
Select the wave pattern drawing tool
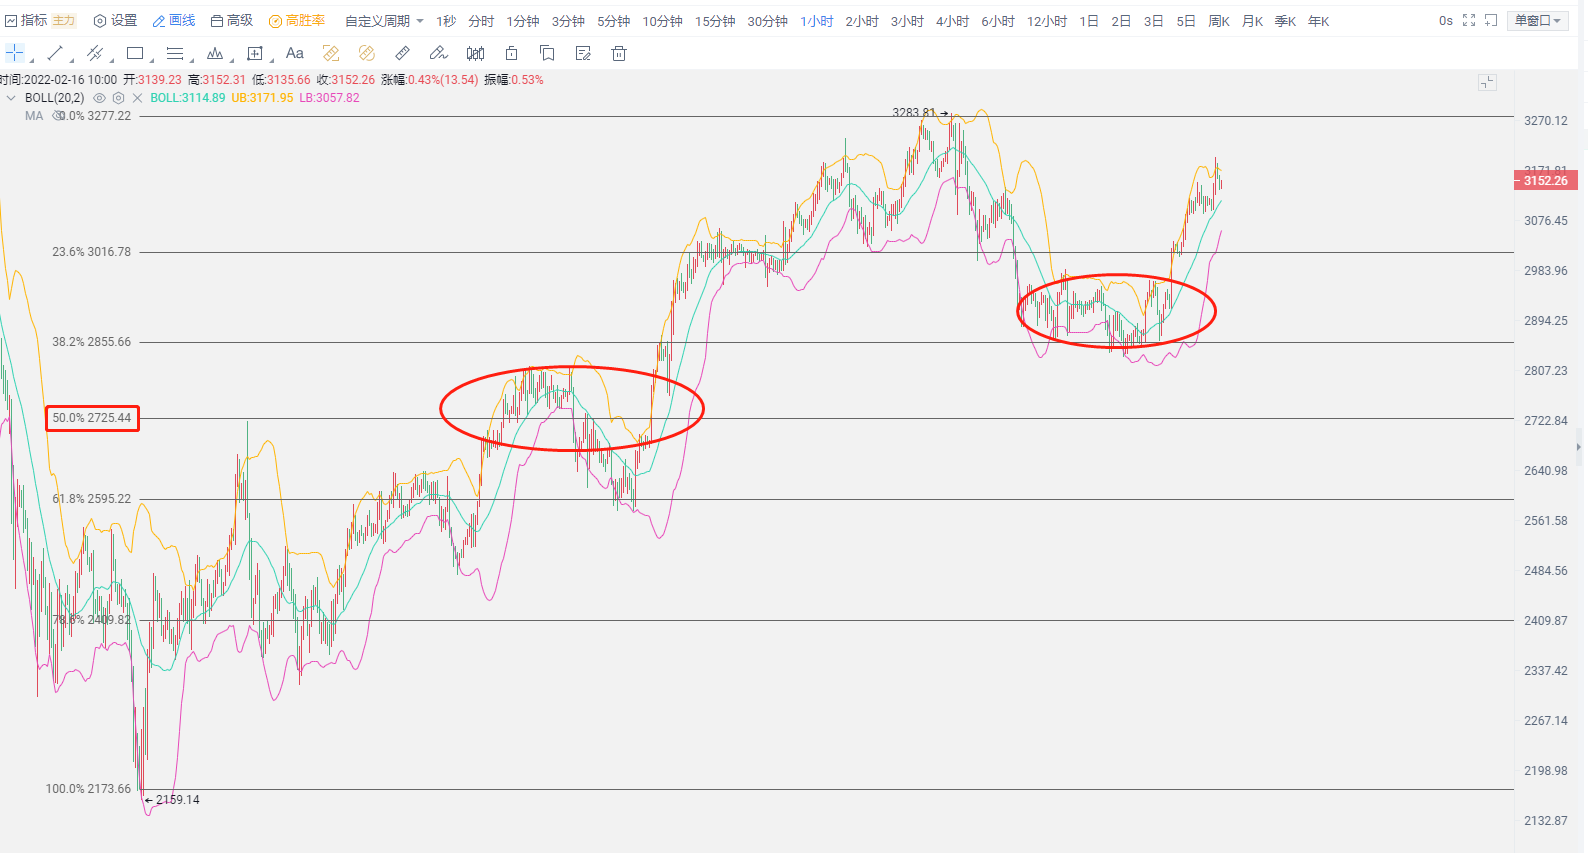pos(215,53)
